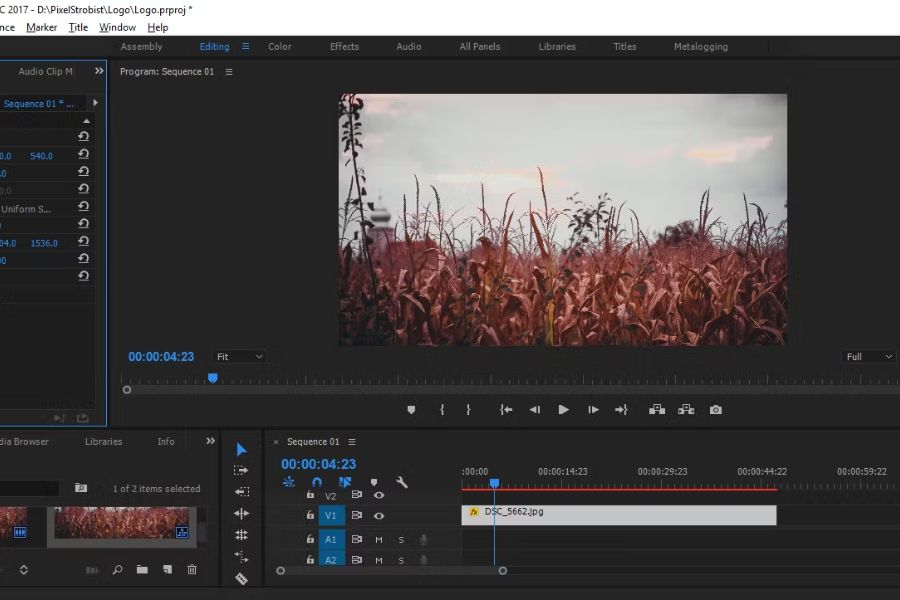The image size is (900, 600).
Task: Click Mark In bracket button
Action: (x=442, y=410)
